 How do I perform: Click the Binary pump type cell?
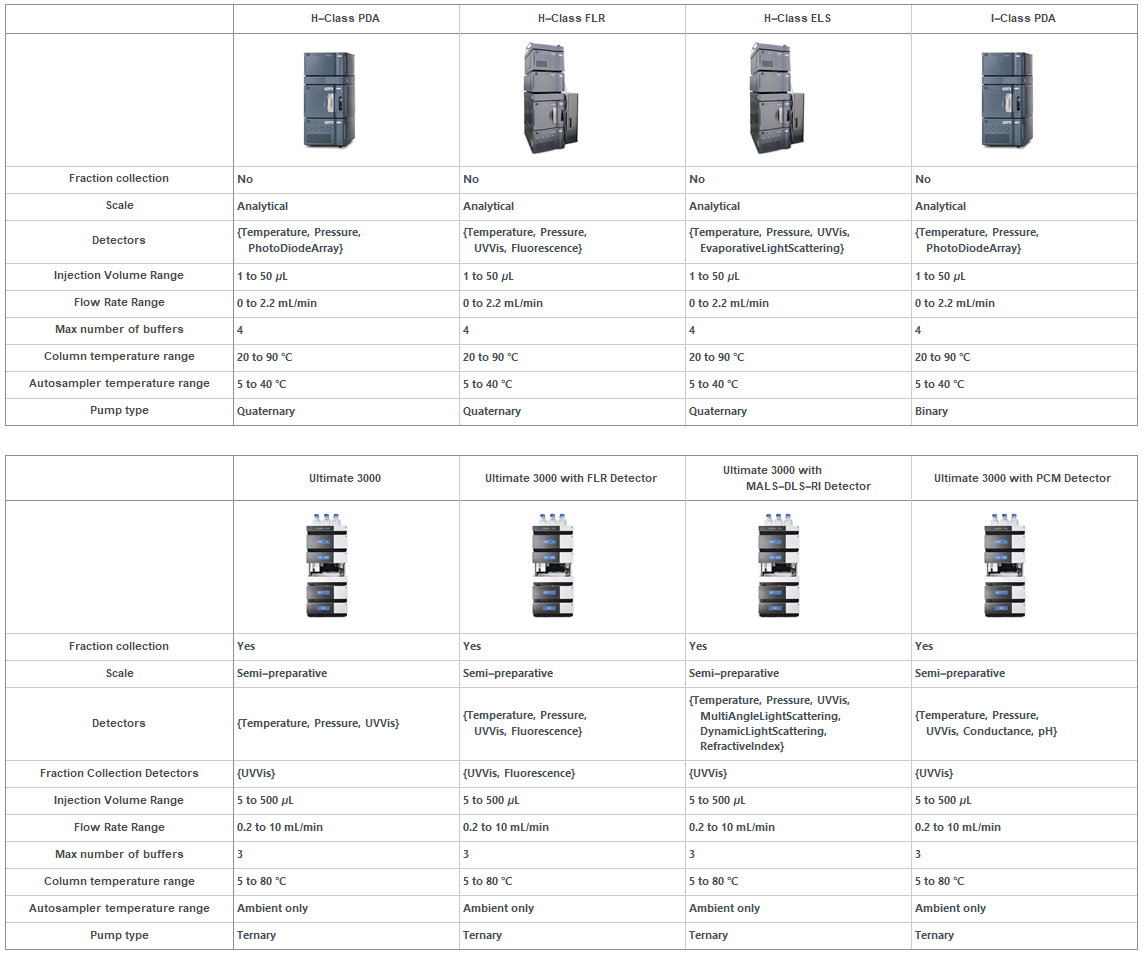[x=931, y=411]
